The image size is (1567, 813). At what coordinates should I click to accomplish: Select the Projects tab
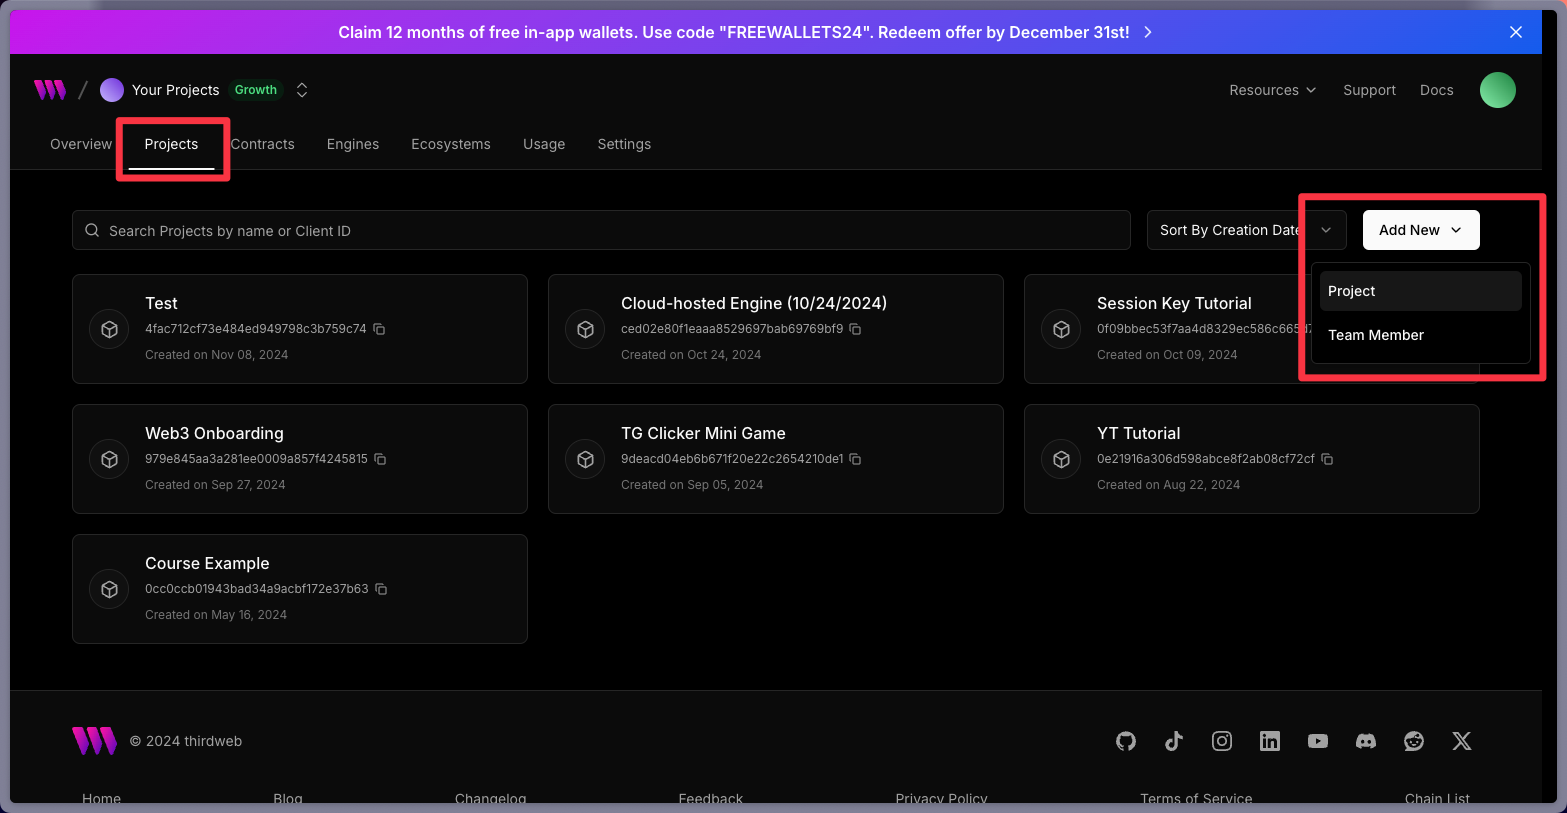171,144
